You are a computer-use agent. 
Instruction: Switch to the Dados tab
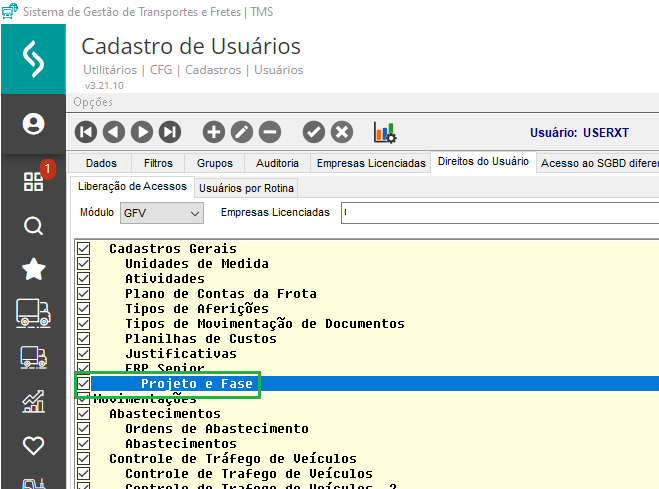[101, 163]
